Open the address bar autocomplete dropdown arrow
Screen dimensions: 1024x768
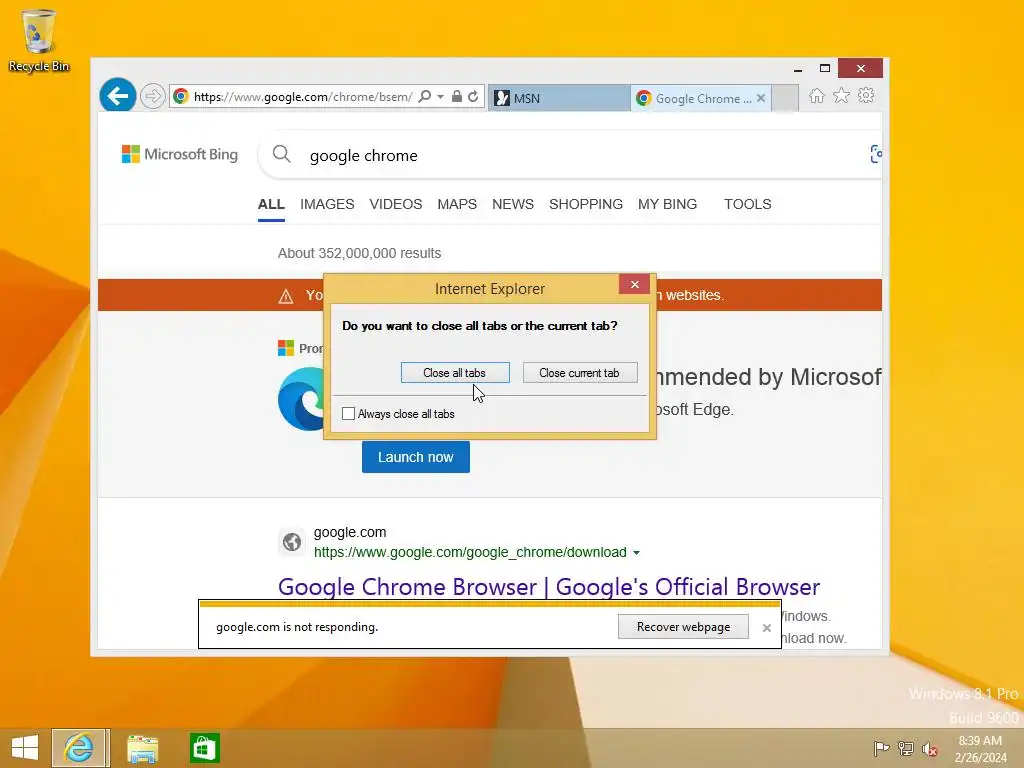(441, 97)
